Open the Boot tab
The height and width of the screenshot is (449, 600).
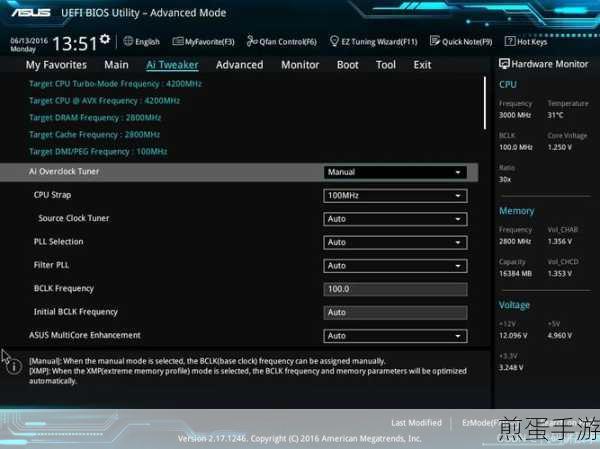(x=347, y=65)
